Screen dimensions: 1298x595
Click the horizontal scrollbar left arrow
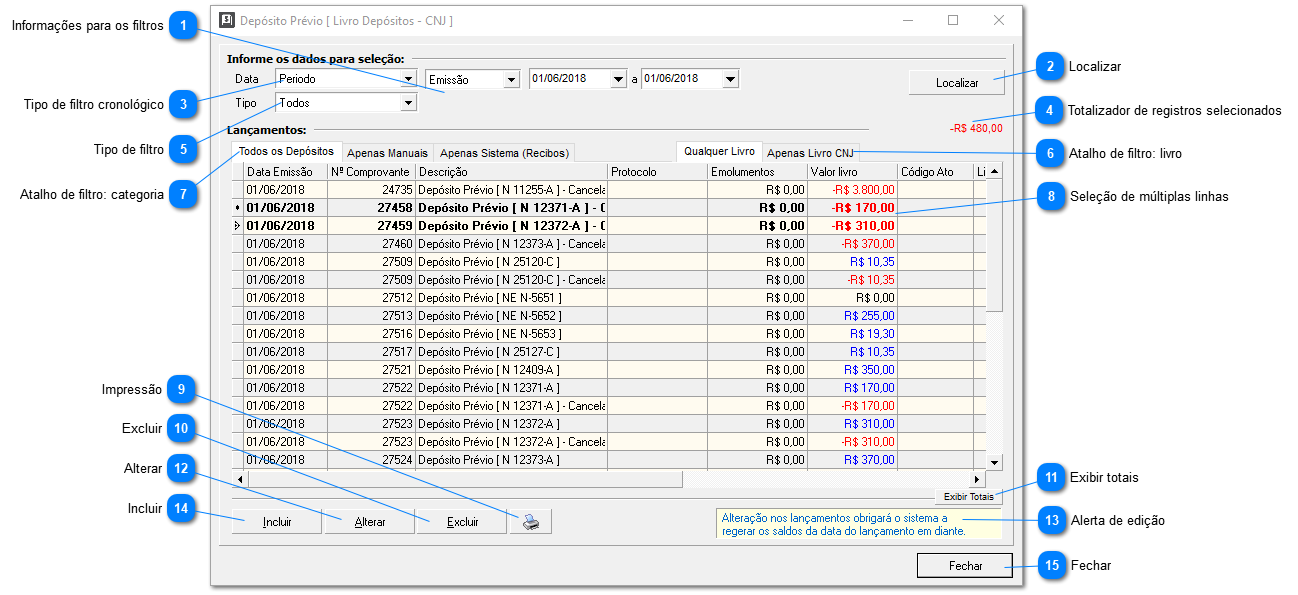(240, 479)
